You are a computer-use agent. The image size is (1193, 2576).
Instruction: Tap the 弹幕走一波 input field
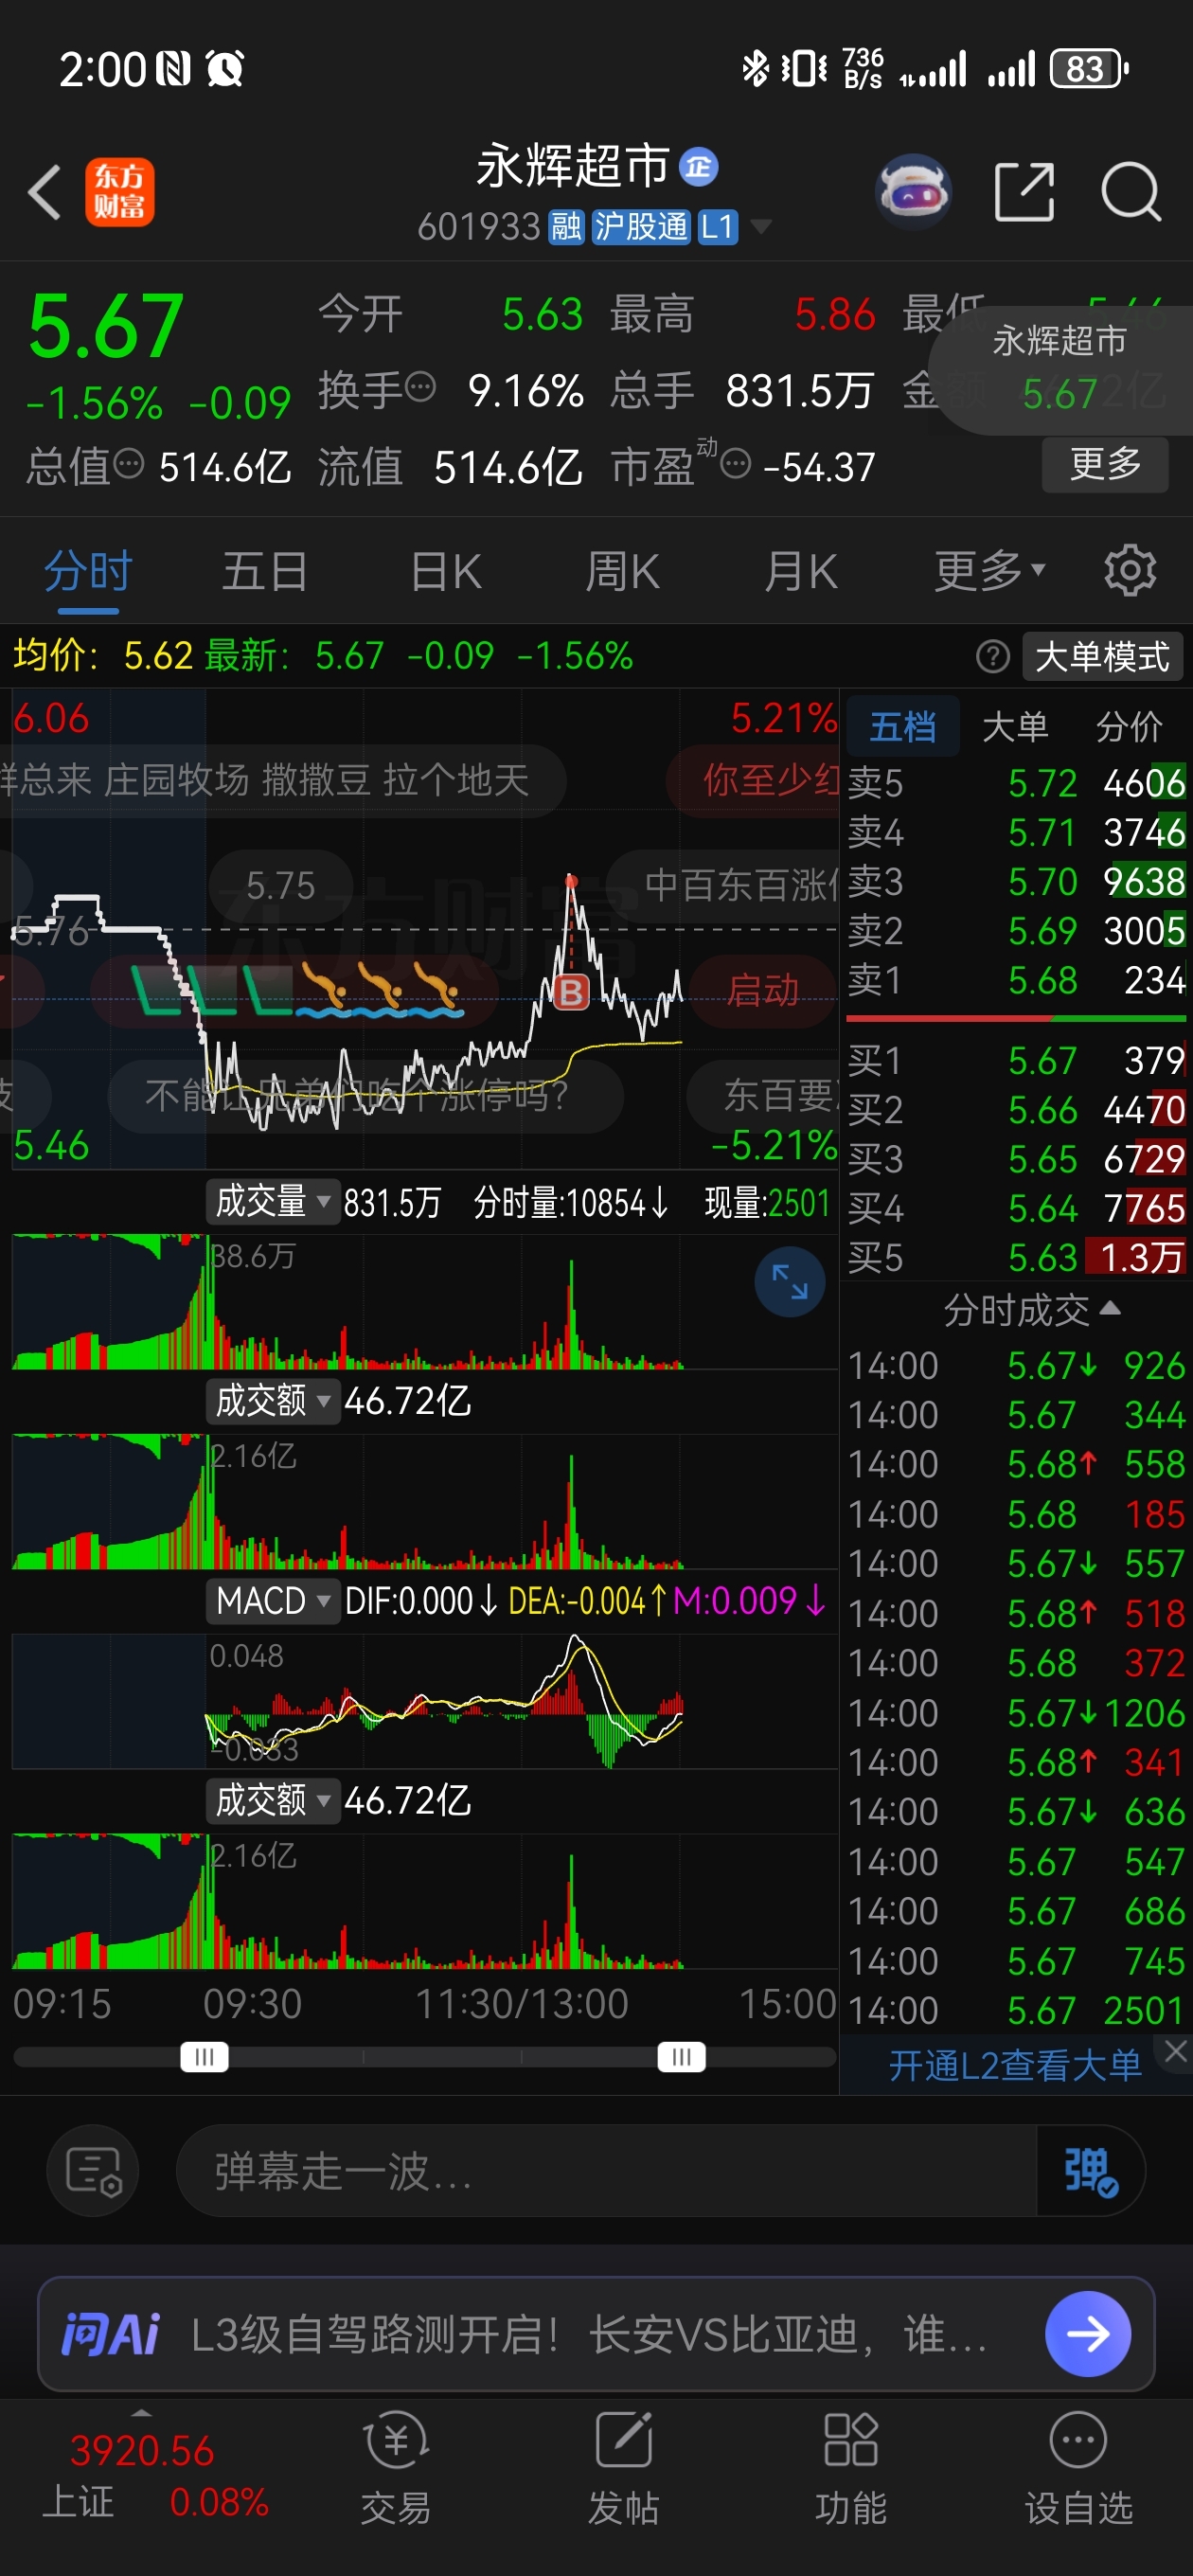pos(606,2171)
